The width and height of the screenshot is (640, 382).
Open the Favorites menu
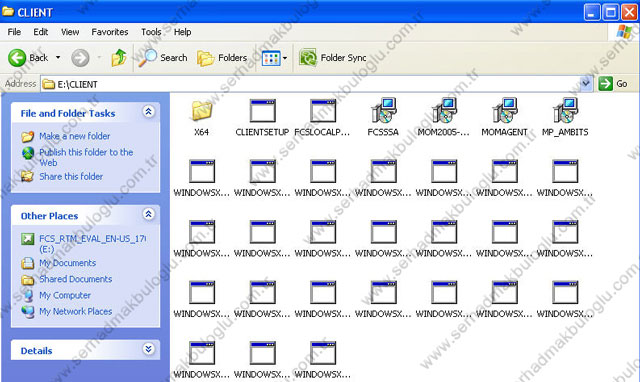(x=110, y=32)
